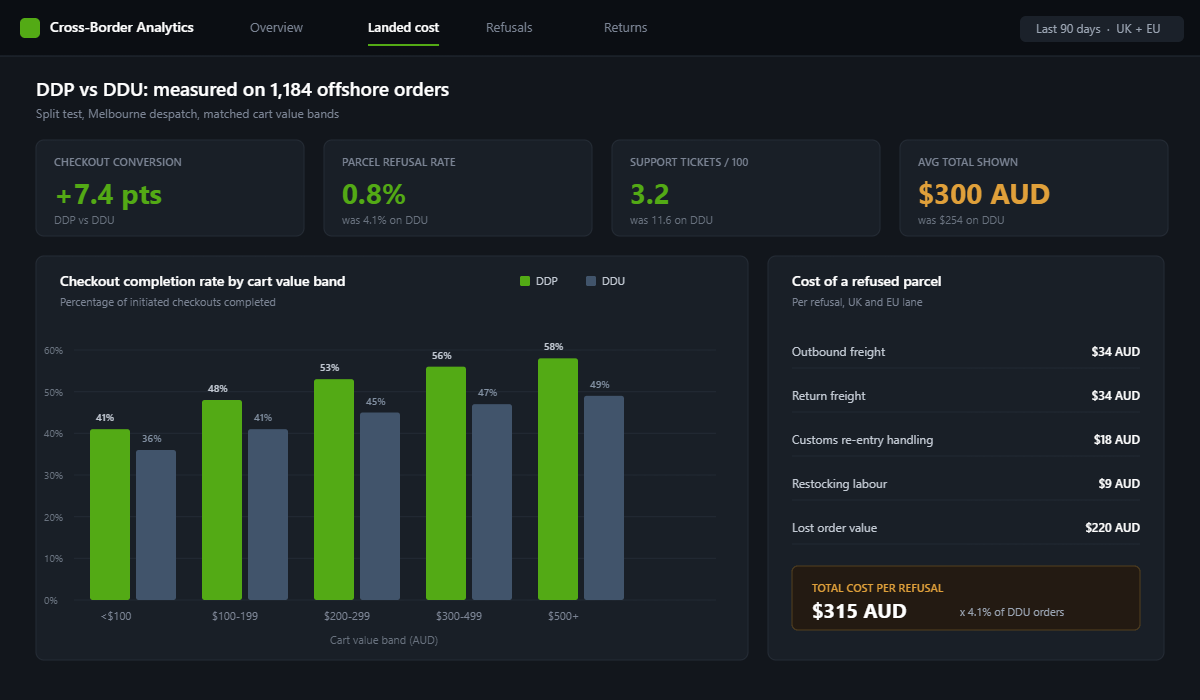Click the 58% DDP bar for $500+
Image resolution: width=1200 pixels, height=700 pixels.
(x=558, y=479)
